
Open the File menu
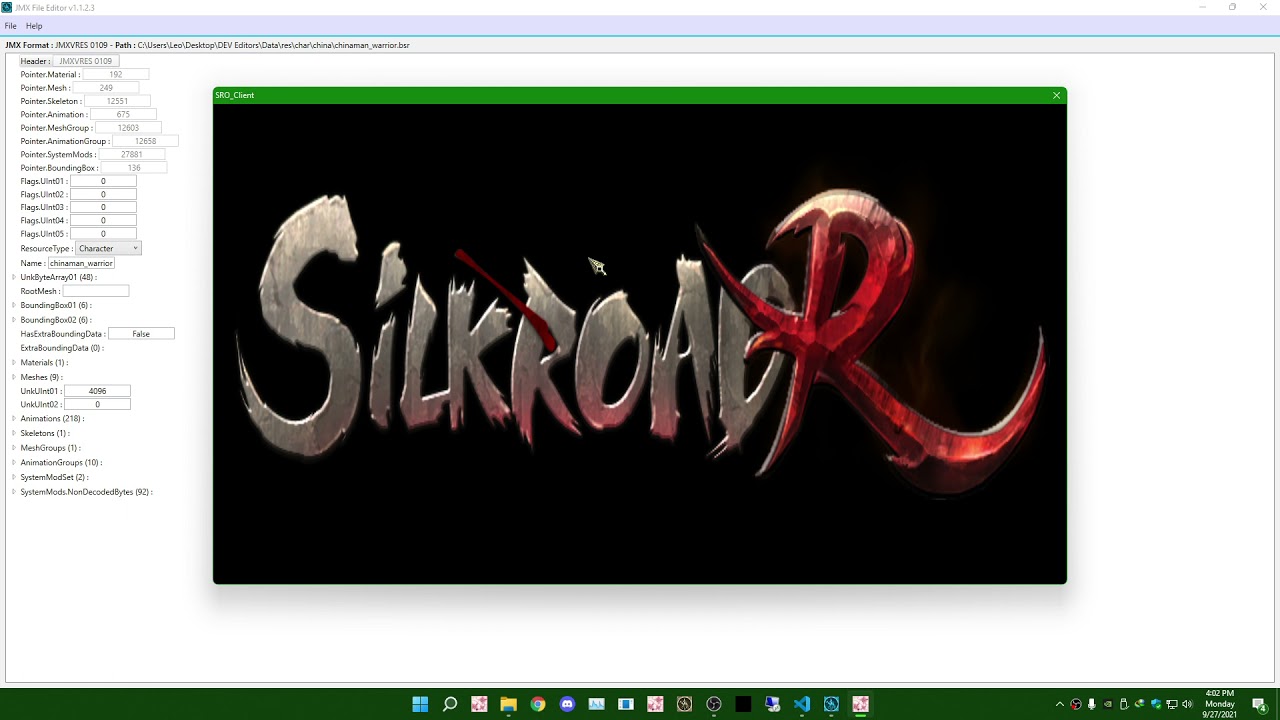pyautogui.click(x=10, y=26)
